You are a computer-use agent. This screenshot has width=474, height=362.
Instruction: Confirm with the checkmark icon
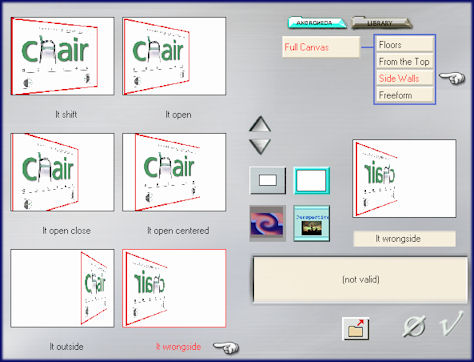click(x=452, y=323)
